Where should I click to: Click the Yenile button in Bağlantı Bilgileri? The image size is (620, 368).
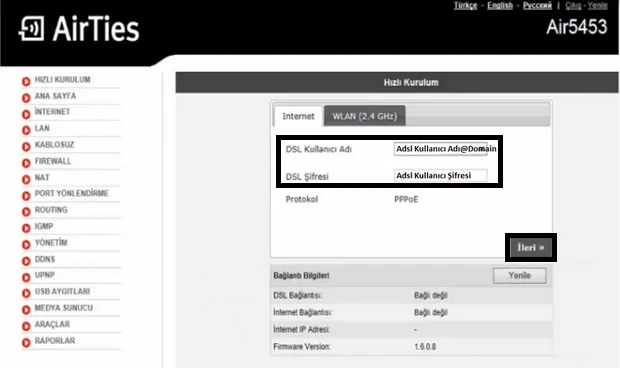pos(520,276)
